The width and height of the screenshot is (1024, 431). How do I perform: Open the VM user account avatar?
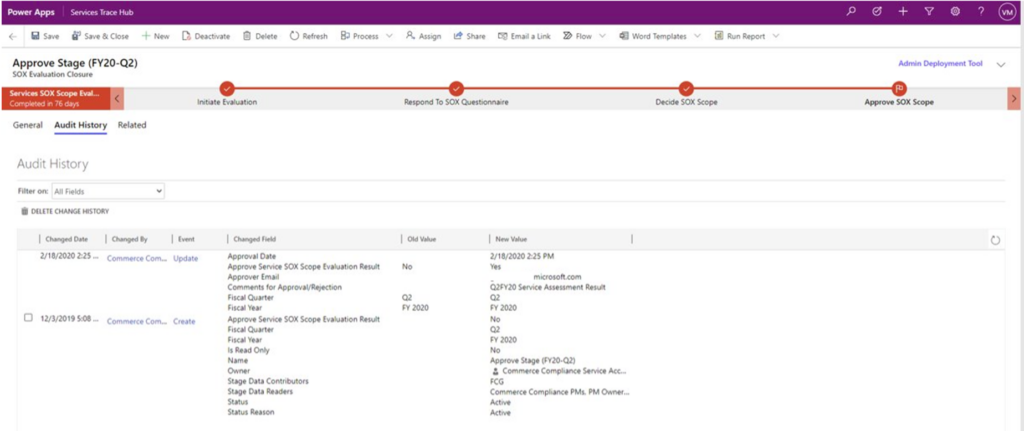pos(1007,12)
